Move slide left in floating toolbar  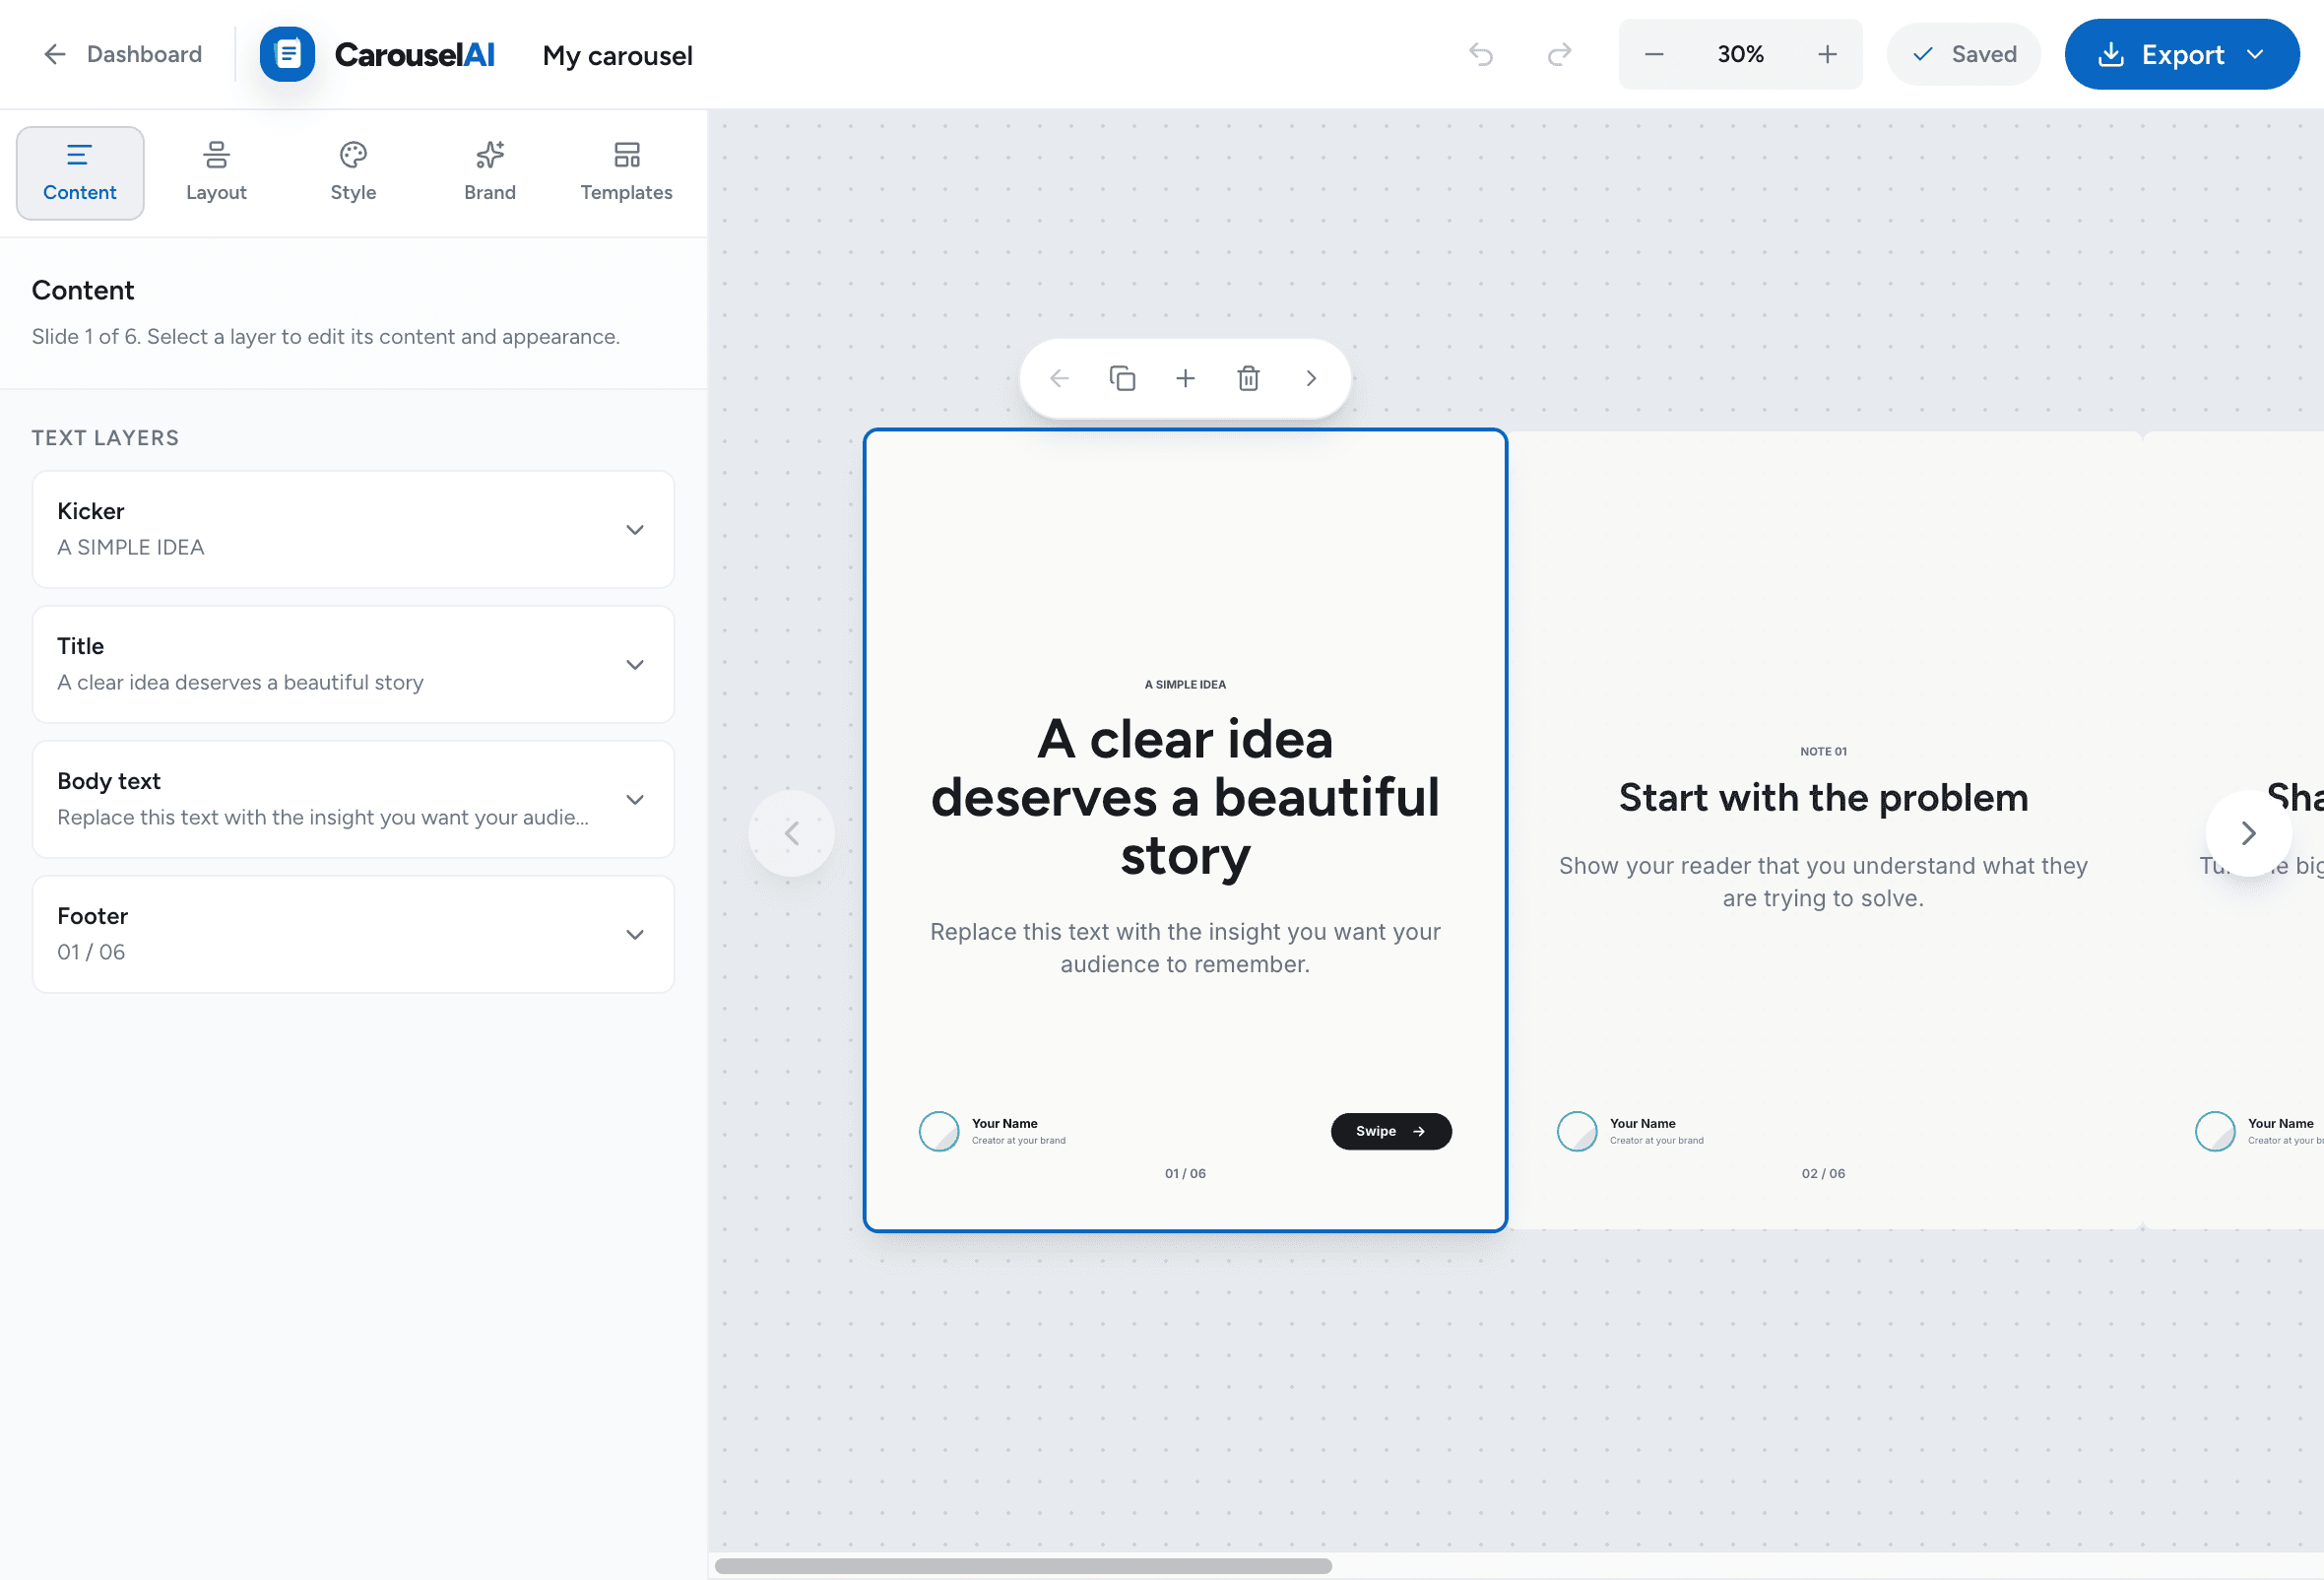[x=1059, y=378]
